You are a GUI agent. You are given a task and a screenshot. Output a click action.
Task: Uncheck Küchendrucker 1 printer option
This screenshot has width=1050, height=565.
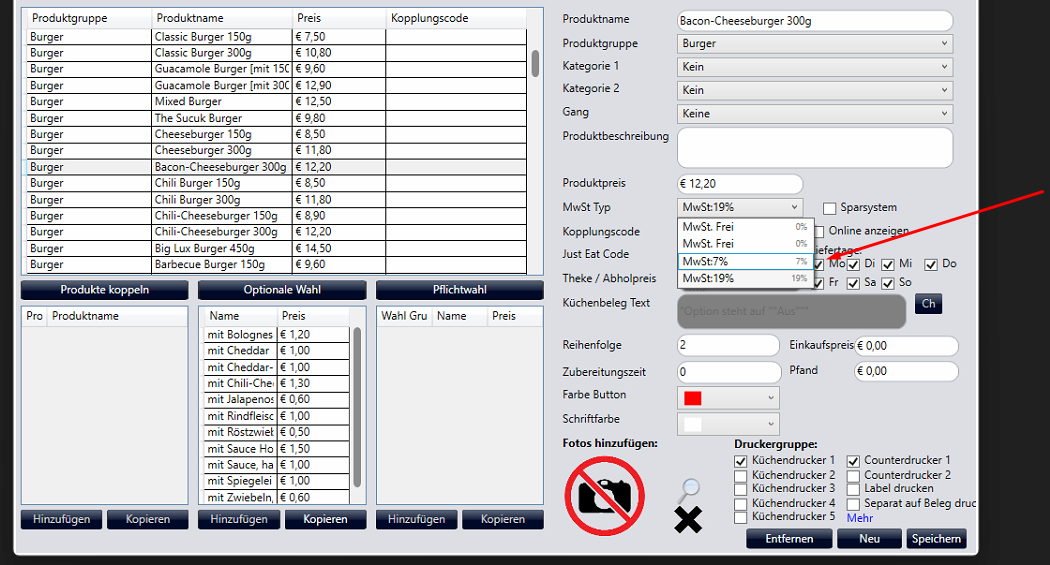pyautogui.click(x=740, y=461)
